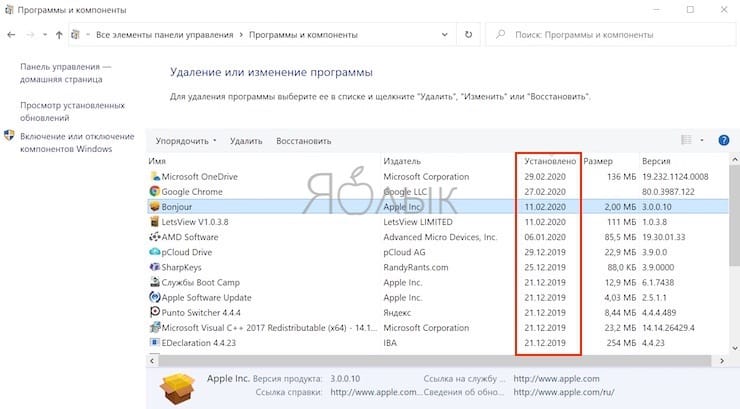
Task: Click version 19.232.1124.0008
Action: coord(675,176)
